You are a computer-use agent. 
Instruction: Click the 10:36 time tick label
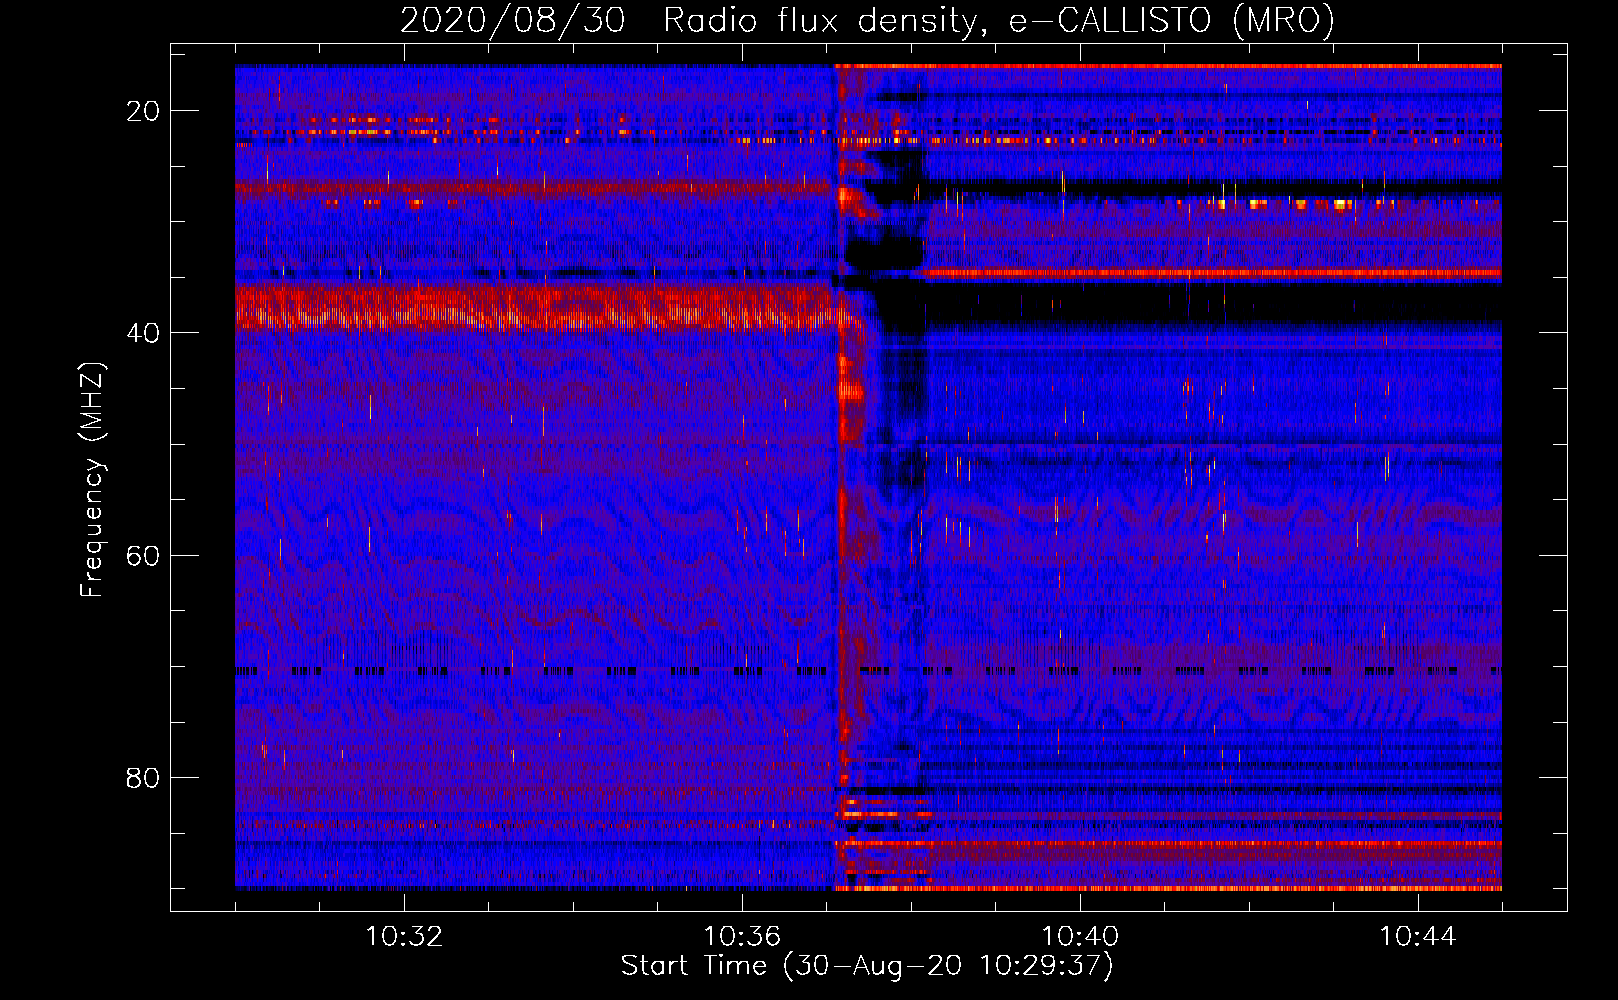tap(742, 937)
